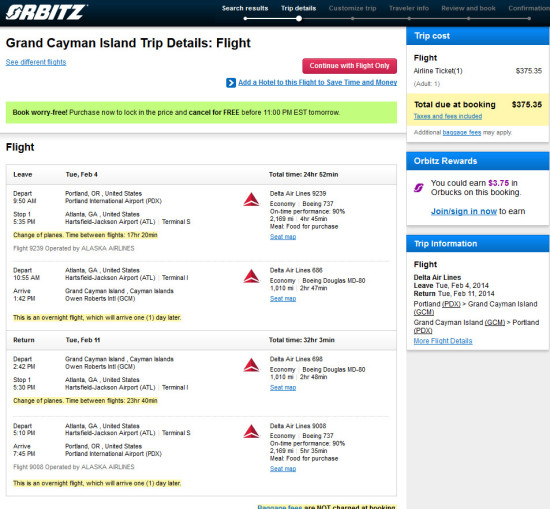Click the Orbitz logo

[47, 12]
